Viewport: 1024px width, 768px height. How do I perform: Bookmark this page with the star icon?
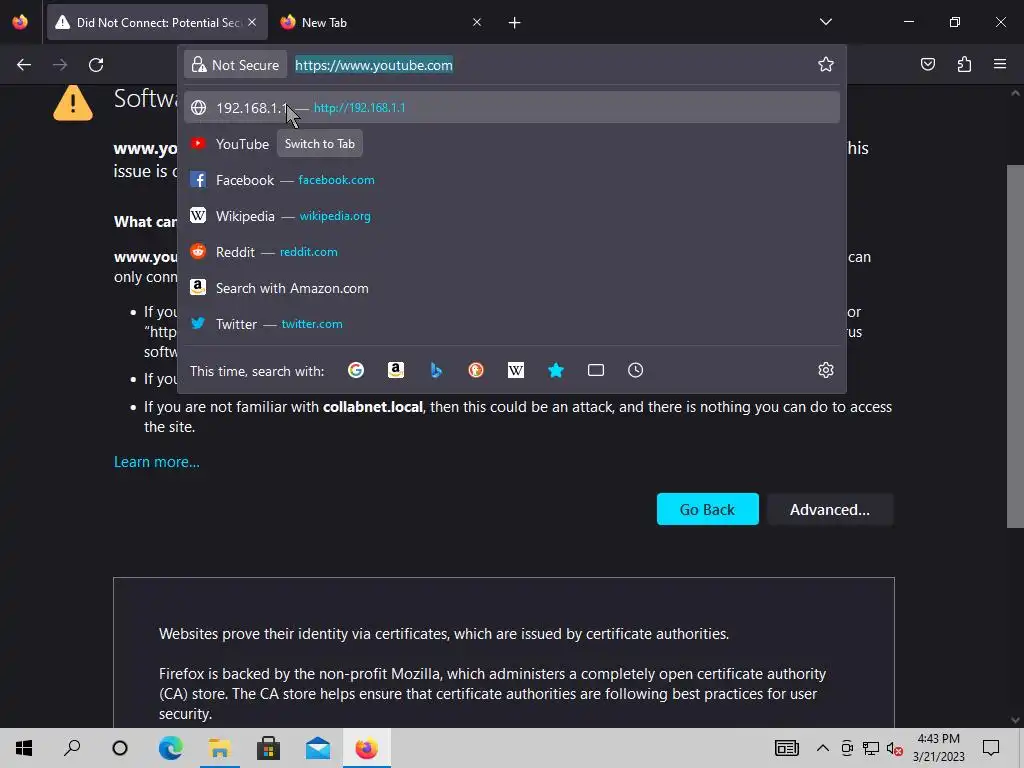coord(825,64)
